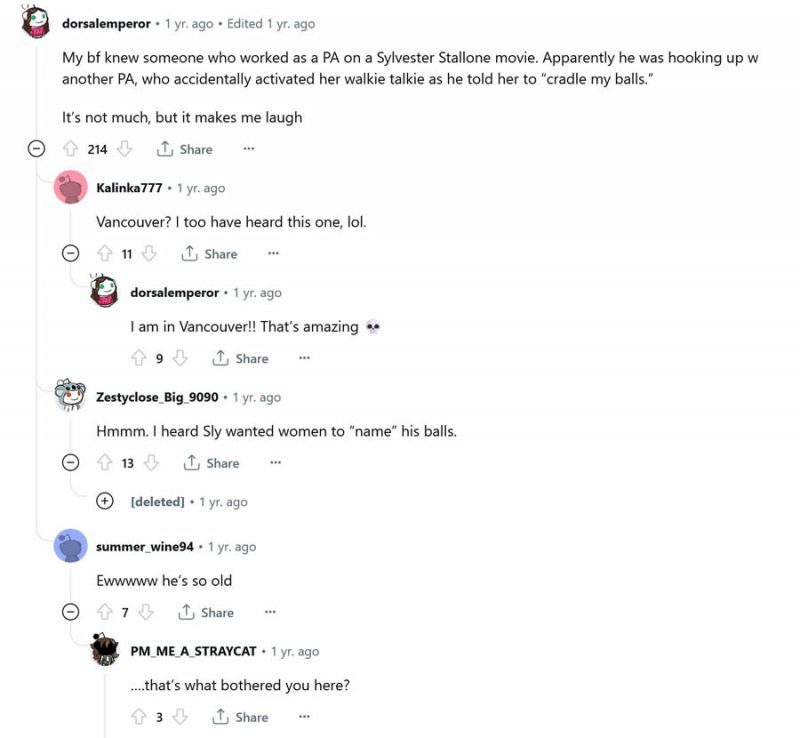Upvote dorsalemperor's top comment with 214 votes
The image size is (800, 738).
coord(70,149)
